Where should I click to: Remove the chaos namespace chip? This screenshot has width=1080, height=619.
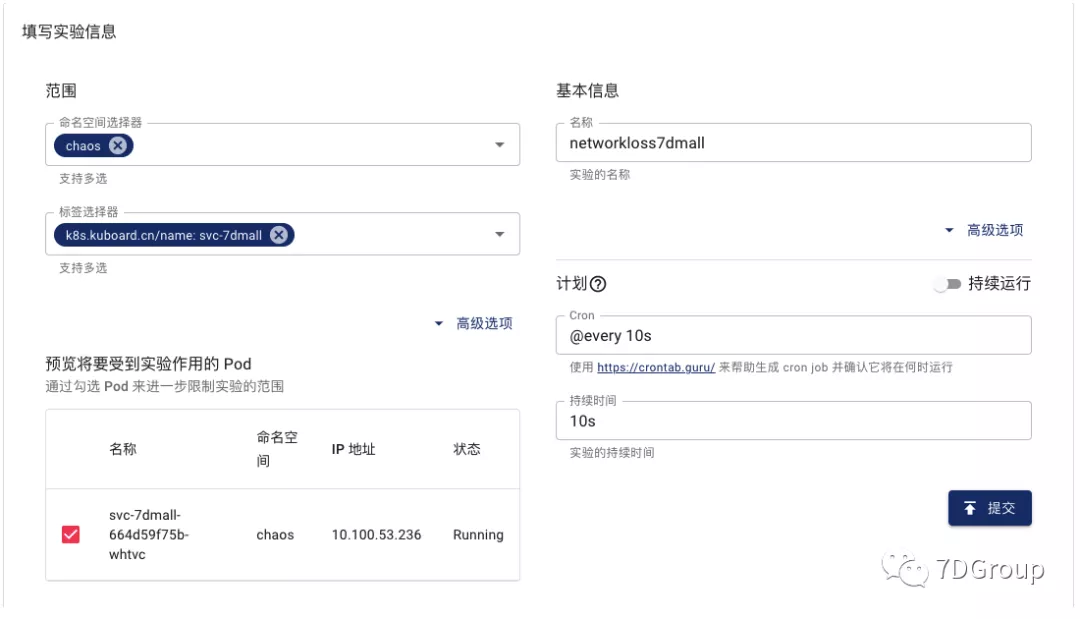click(118, 145)
